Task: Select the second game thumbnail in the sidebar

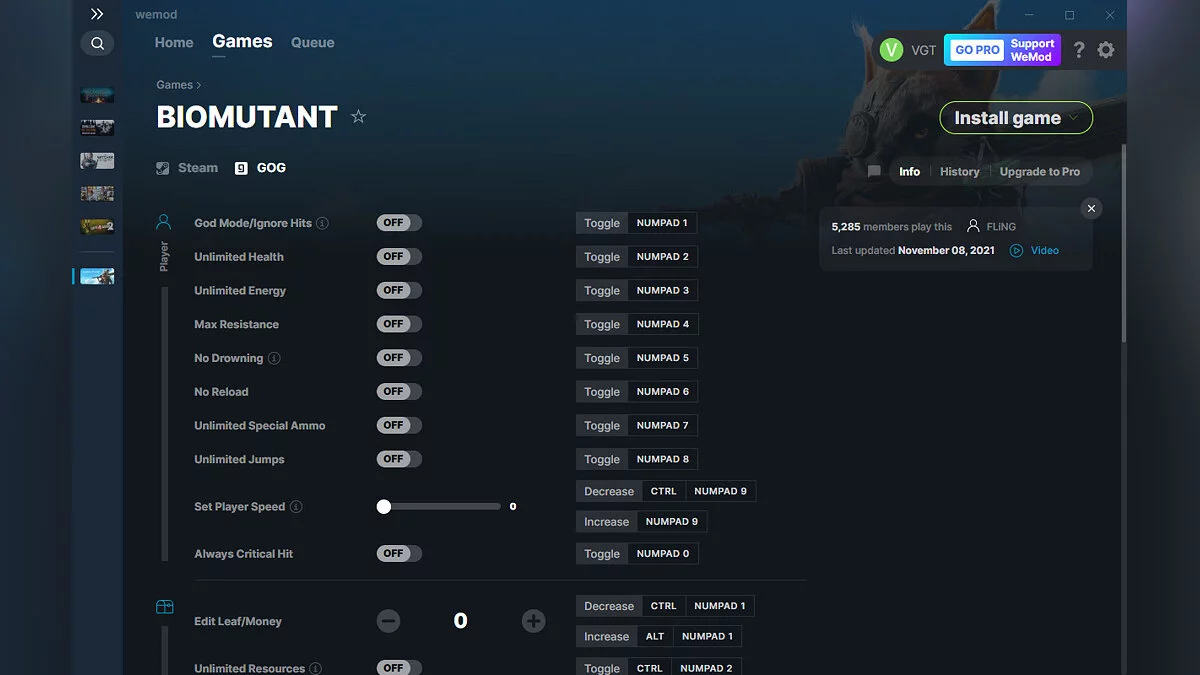Action: click(97, 128)
